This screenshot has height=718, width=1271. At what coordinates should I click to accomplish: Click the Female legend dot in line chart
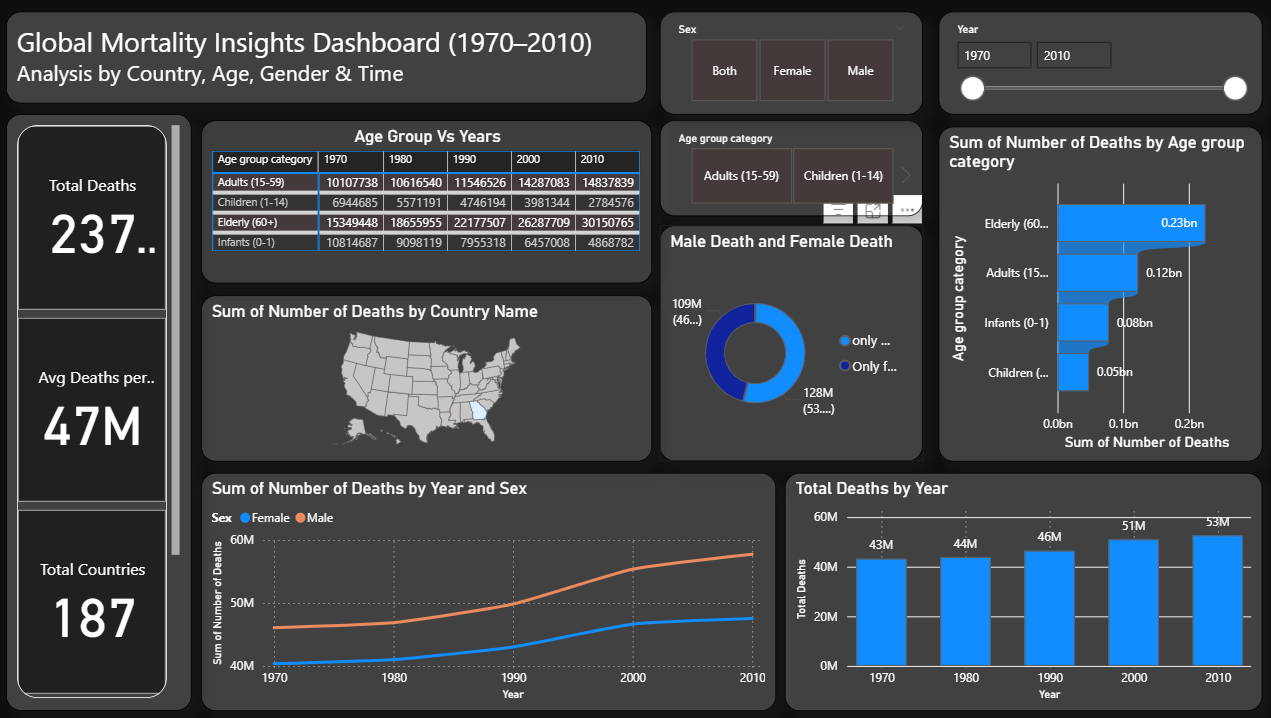tap(244, 518)
